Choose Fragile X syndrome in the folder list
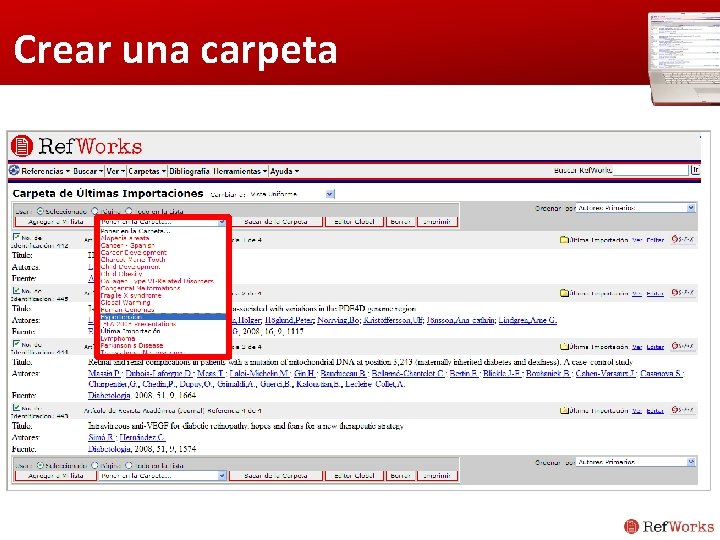This screenshot has height=540, width=720. 131,296
